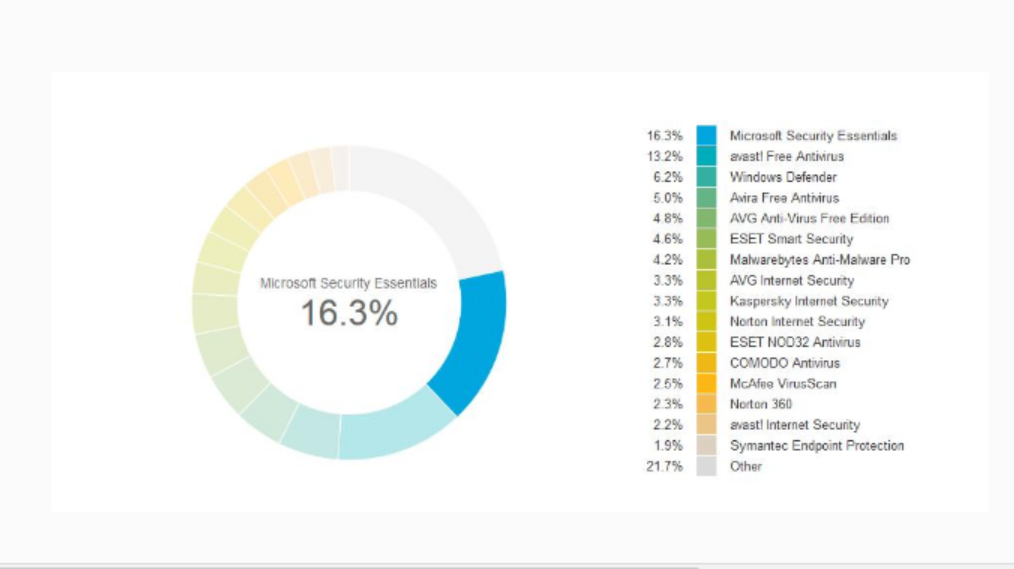1014x569 pixels.
Task: Select the avast! Free Antivirus legend label
Action: click(786, 156)
